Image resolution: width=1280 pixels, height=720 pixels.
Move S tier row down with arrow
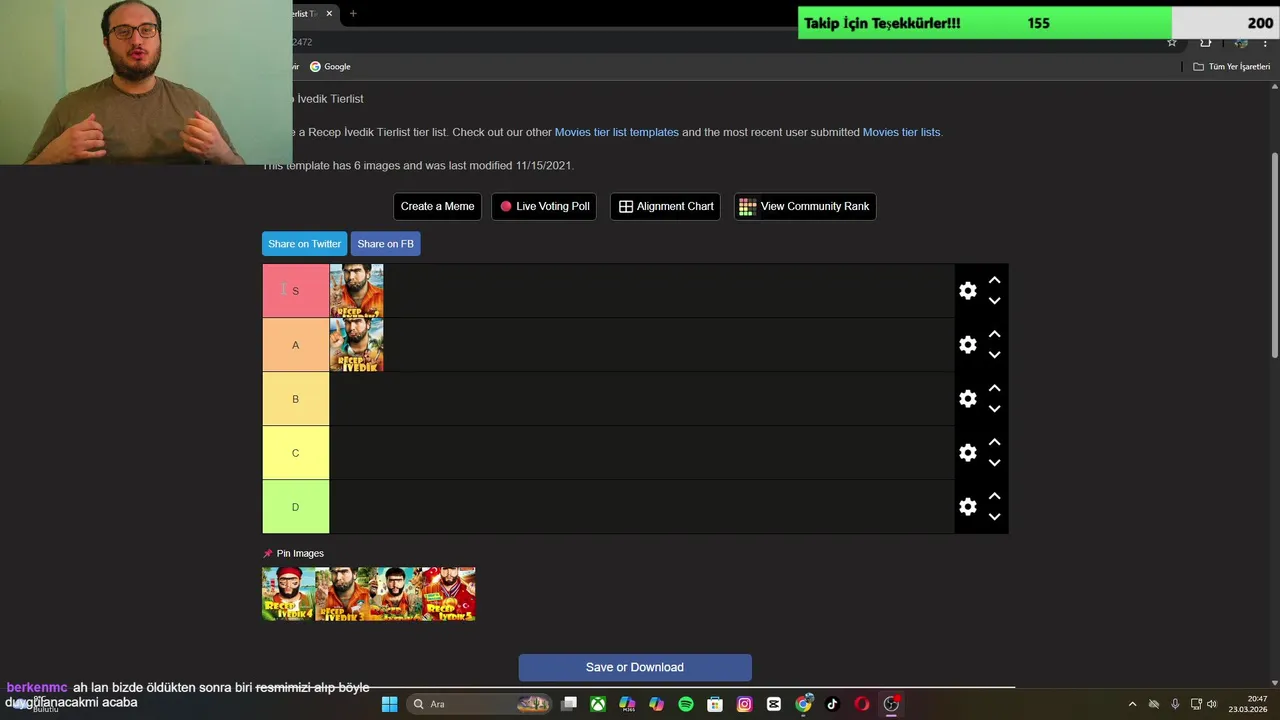994,301
